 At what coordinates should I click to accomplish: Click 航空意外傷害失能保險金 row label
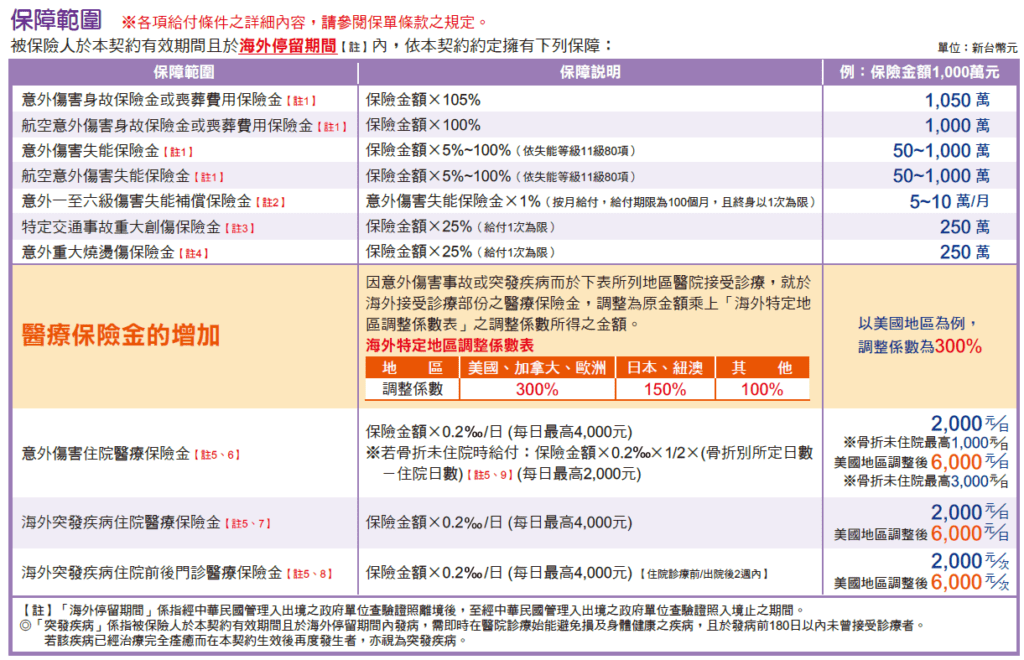coord(106,176)
